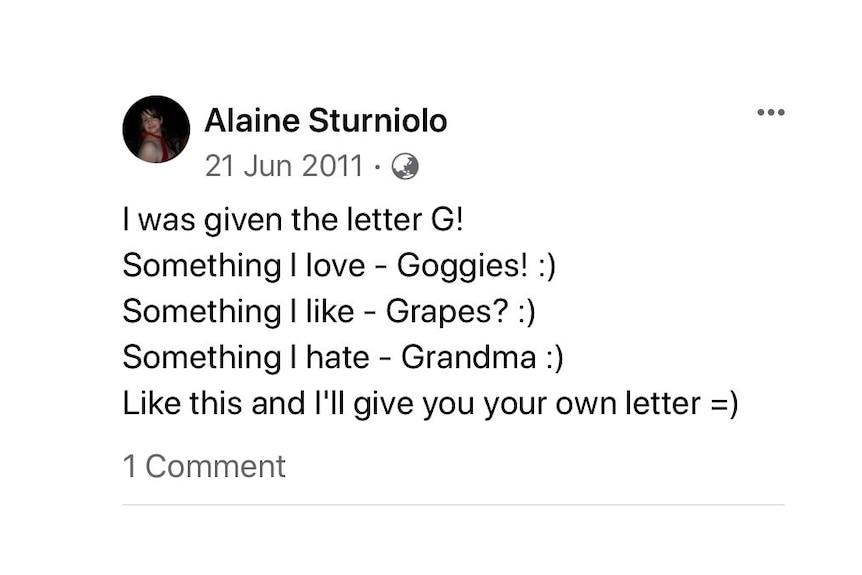Select the line 'I was given the letter G!'
The width and height of the screenshot is (862, 575).
pos(293,220)
